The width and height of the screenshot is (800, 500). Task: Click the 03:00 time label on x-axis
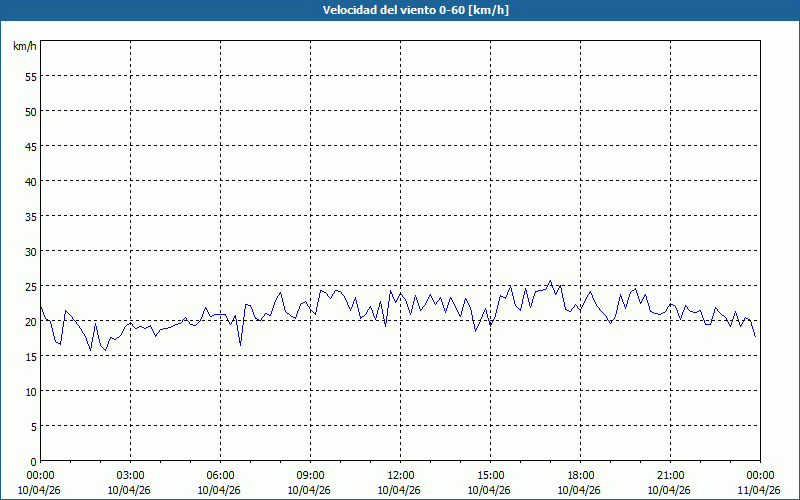coord(130,475)
